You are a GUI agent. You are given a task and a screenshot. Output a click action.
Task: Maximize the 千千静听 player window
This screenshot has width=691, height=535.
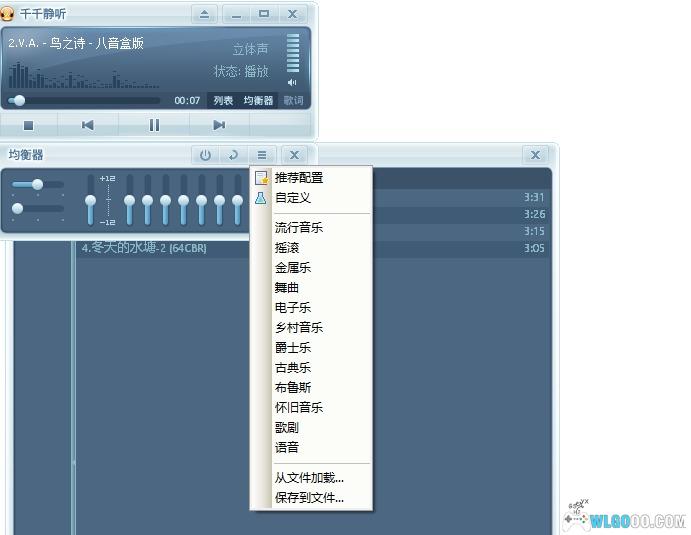(x=264, y=14)
